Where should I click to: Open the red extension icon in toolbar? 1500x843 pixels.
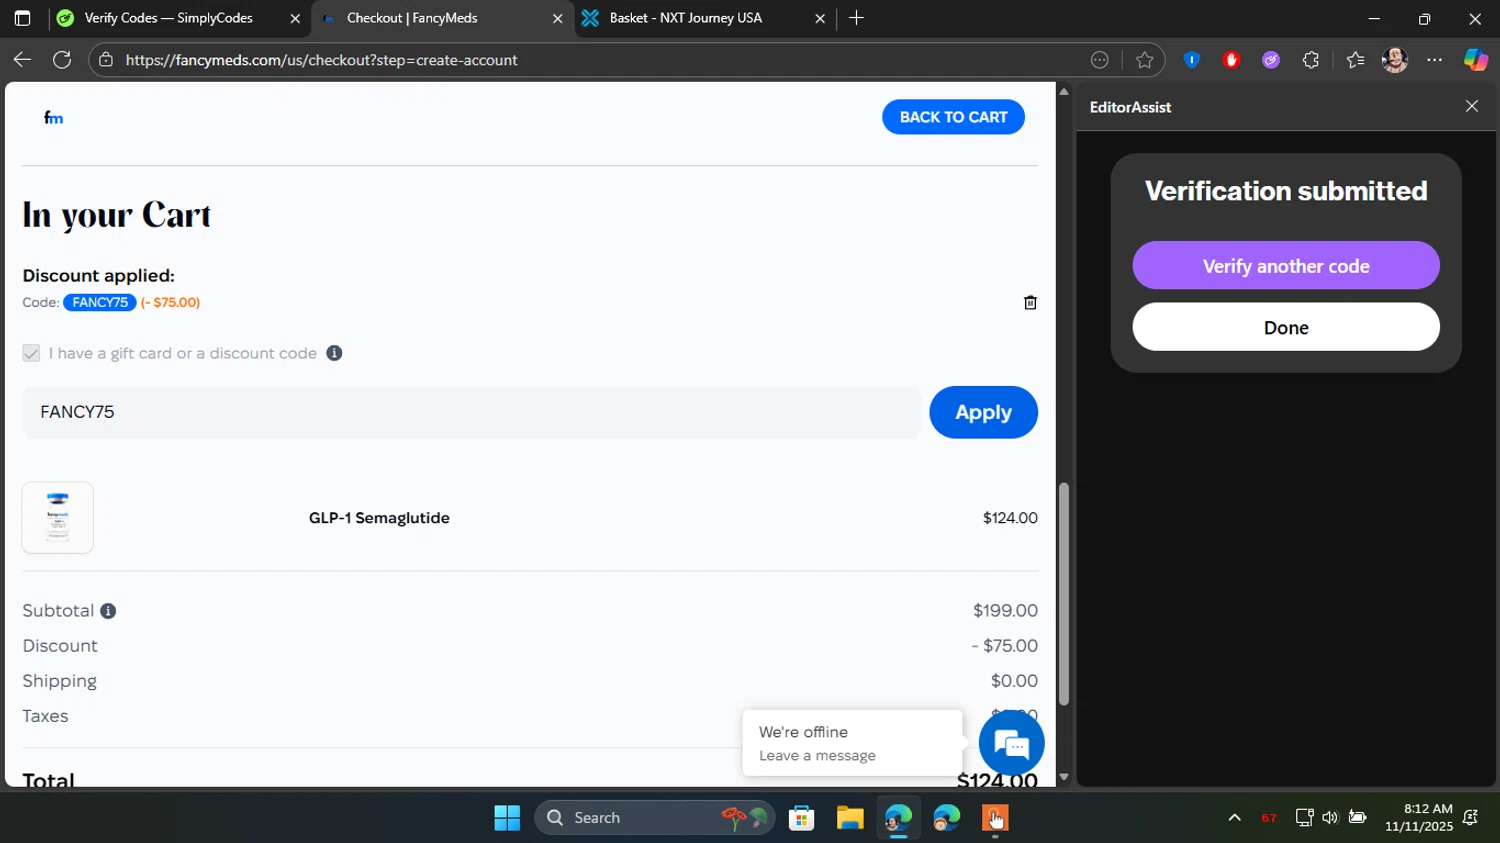pyautogui.click(x=1231, y=60)
